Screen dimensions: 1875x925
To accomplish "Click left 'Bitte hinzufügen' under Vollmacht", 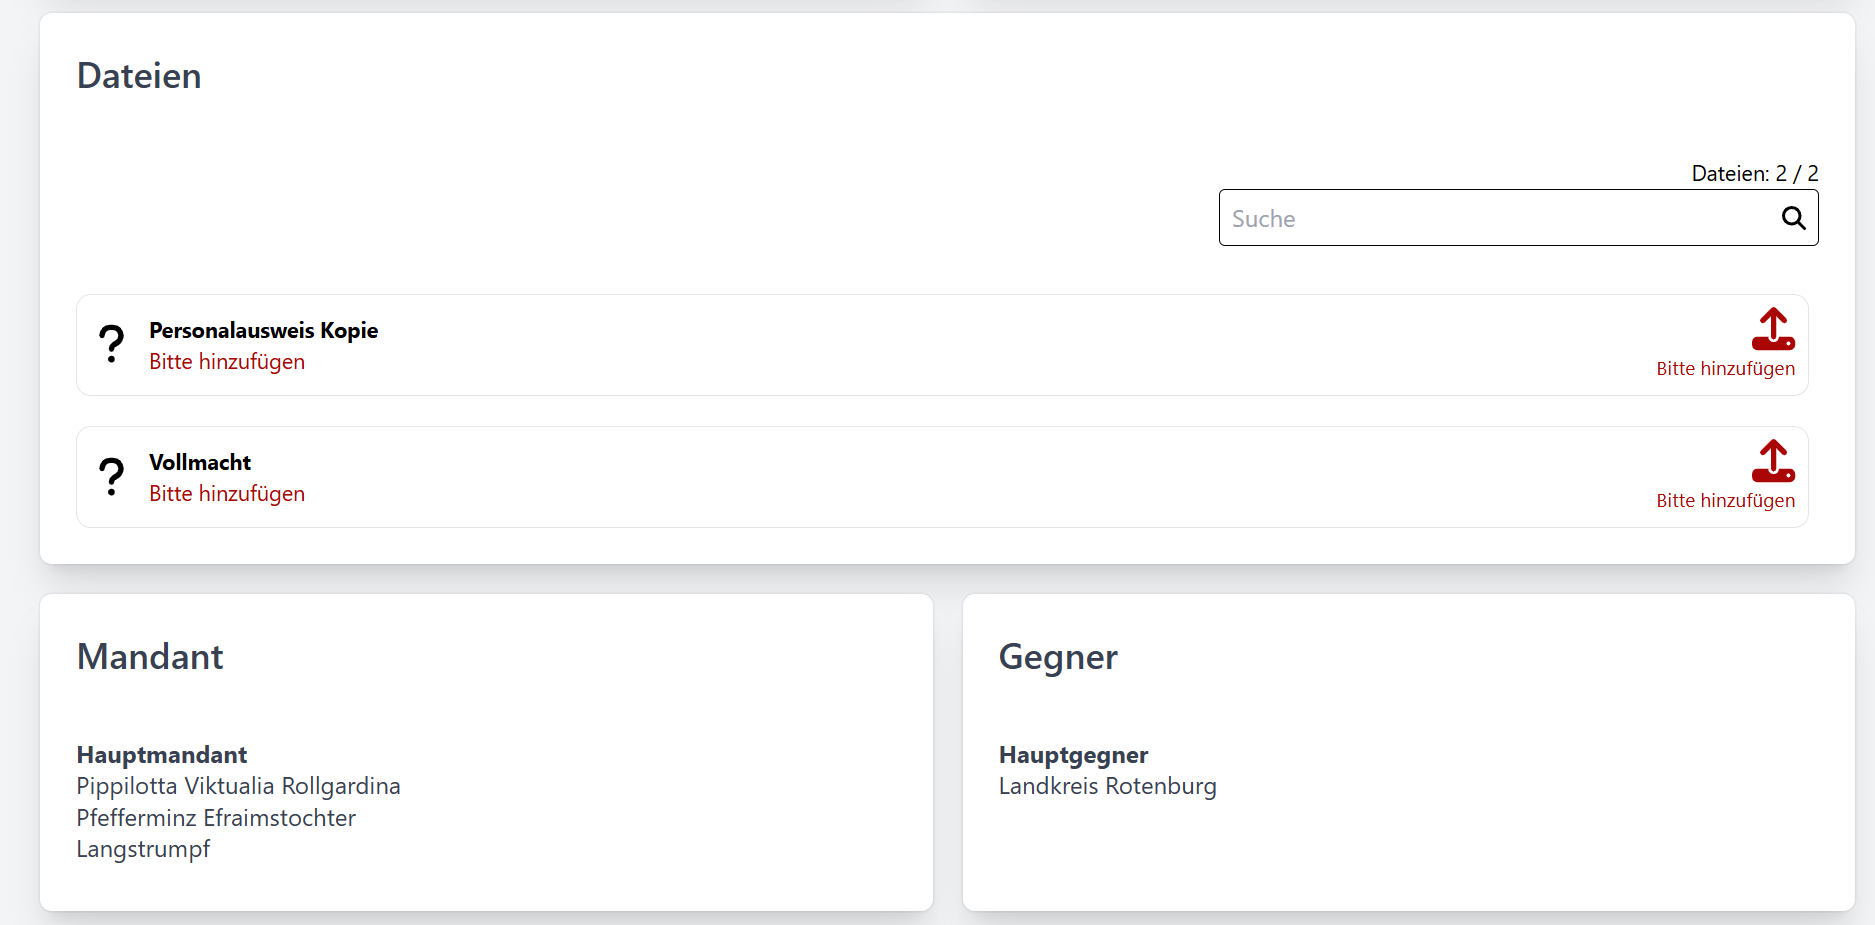I will [x=227, y=494].
